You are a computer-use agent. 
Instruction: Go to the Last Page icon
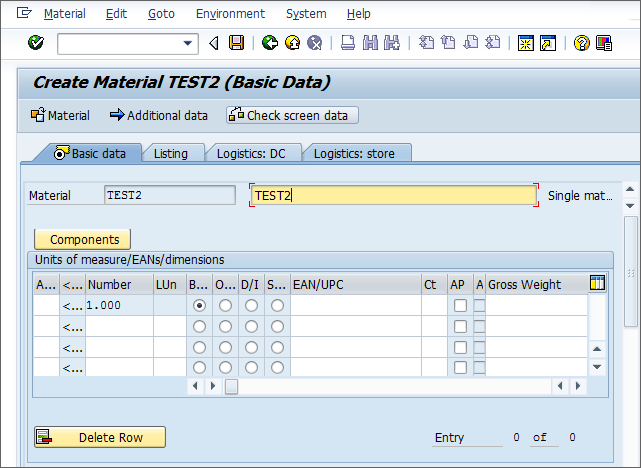(493, 43)
